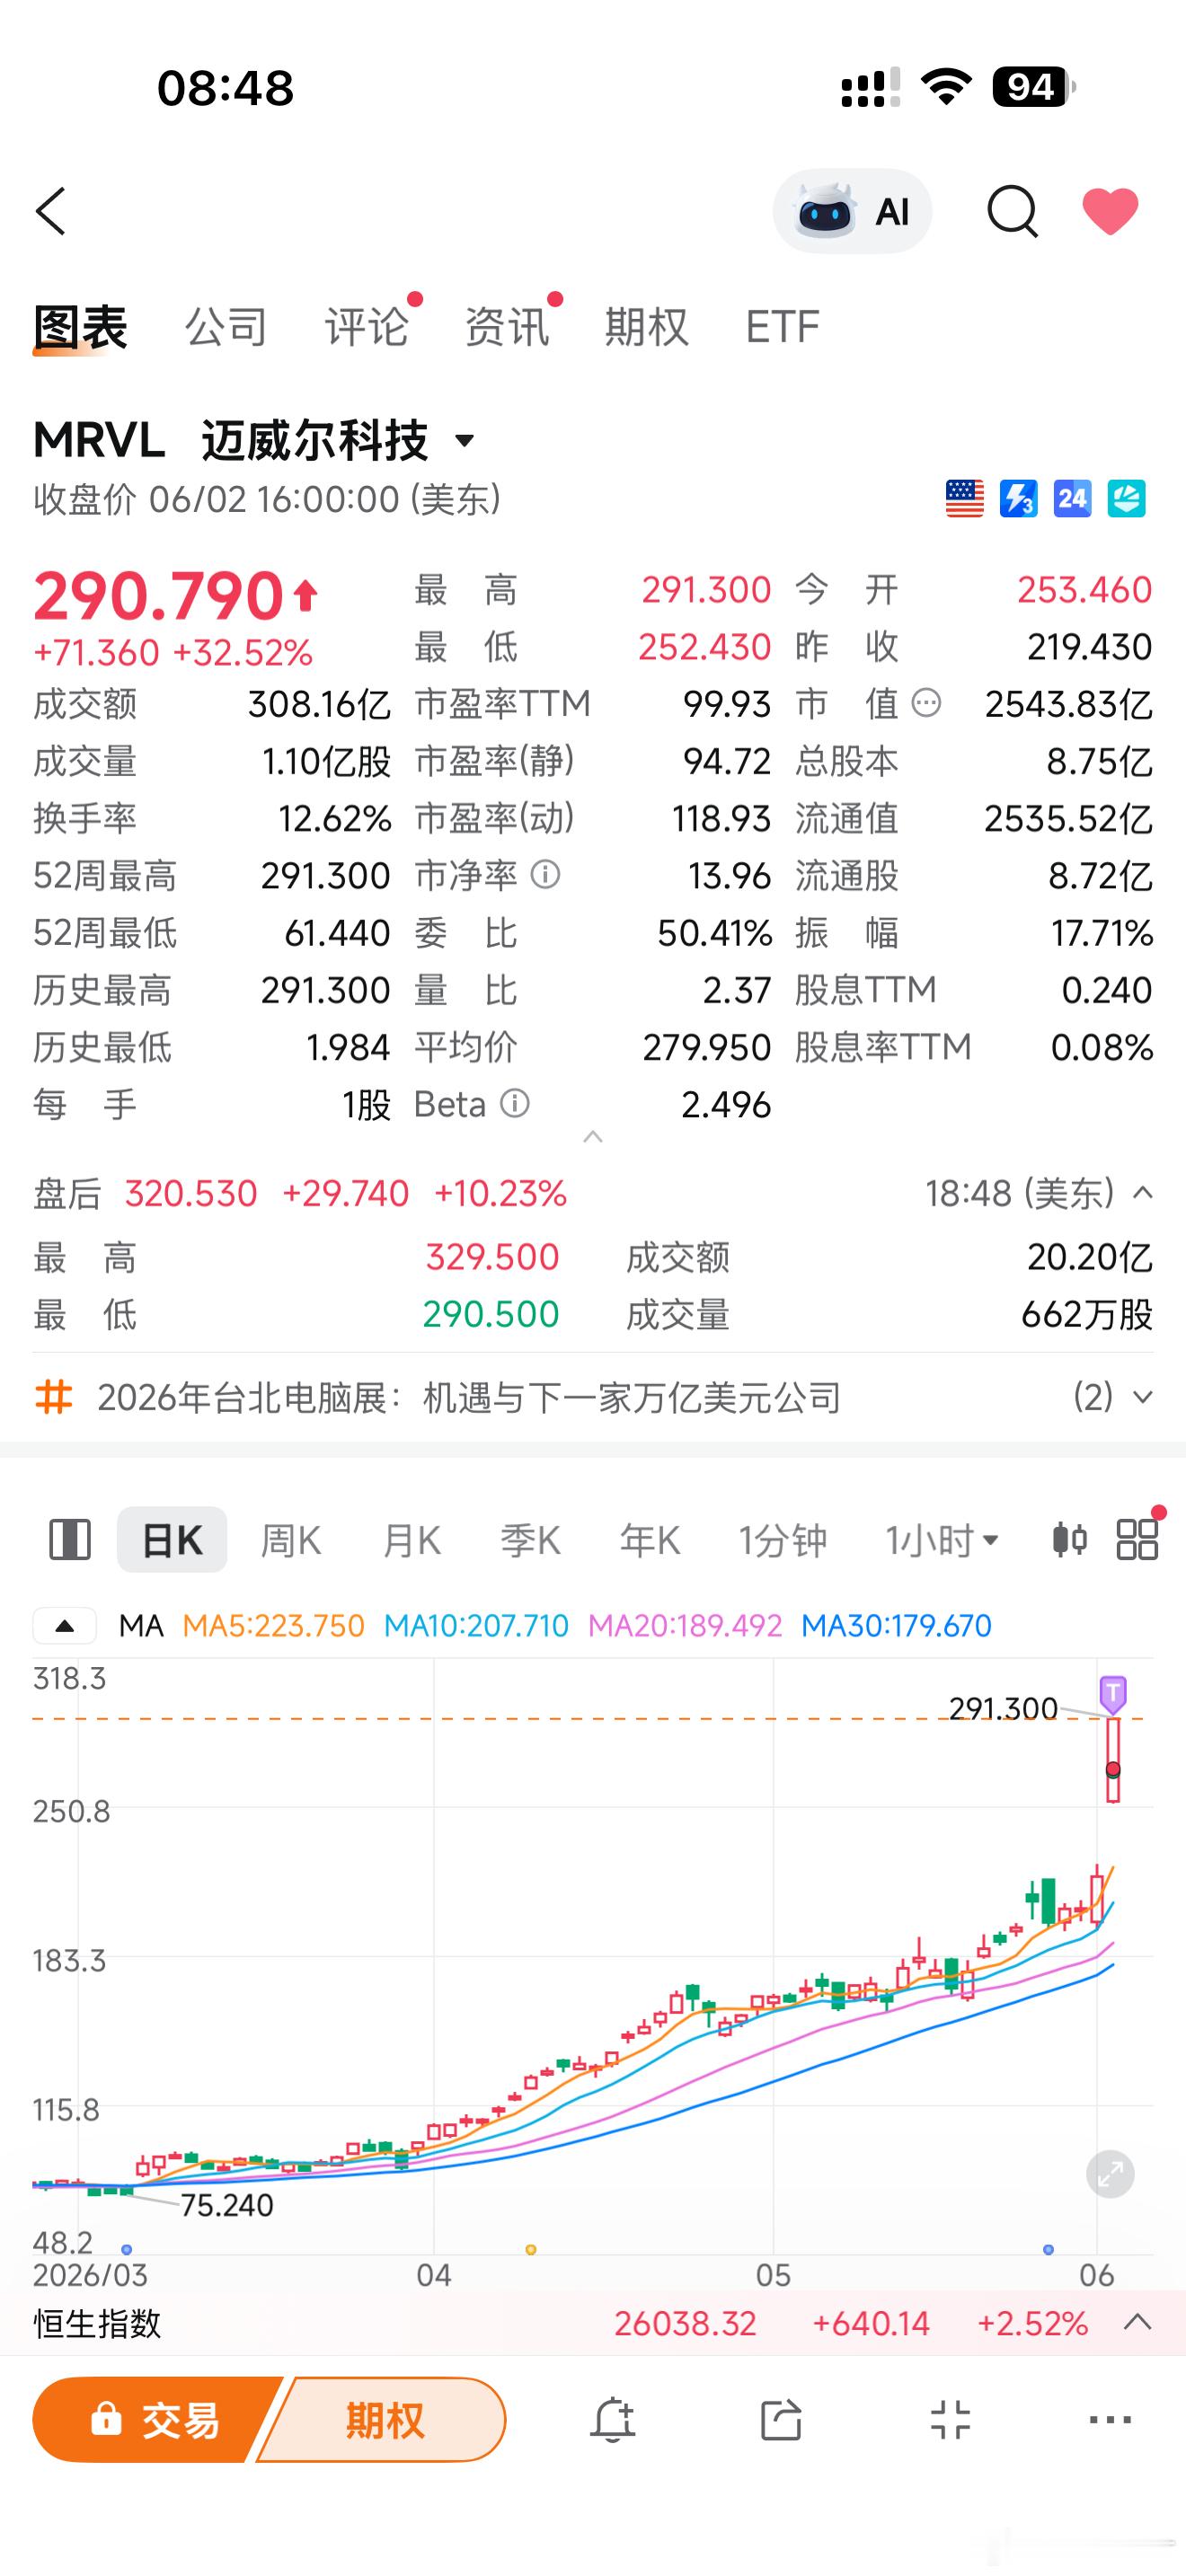
Task: Tap the info icon beside 市净率
Action: 545,875
